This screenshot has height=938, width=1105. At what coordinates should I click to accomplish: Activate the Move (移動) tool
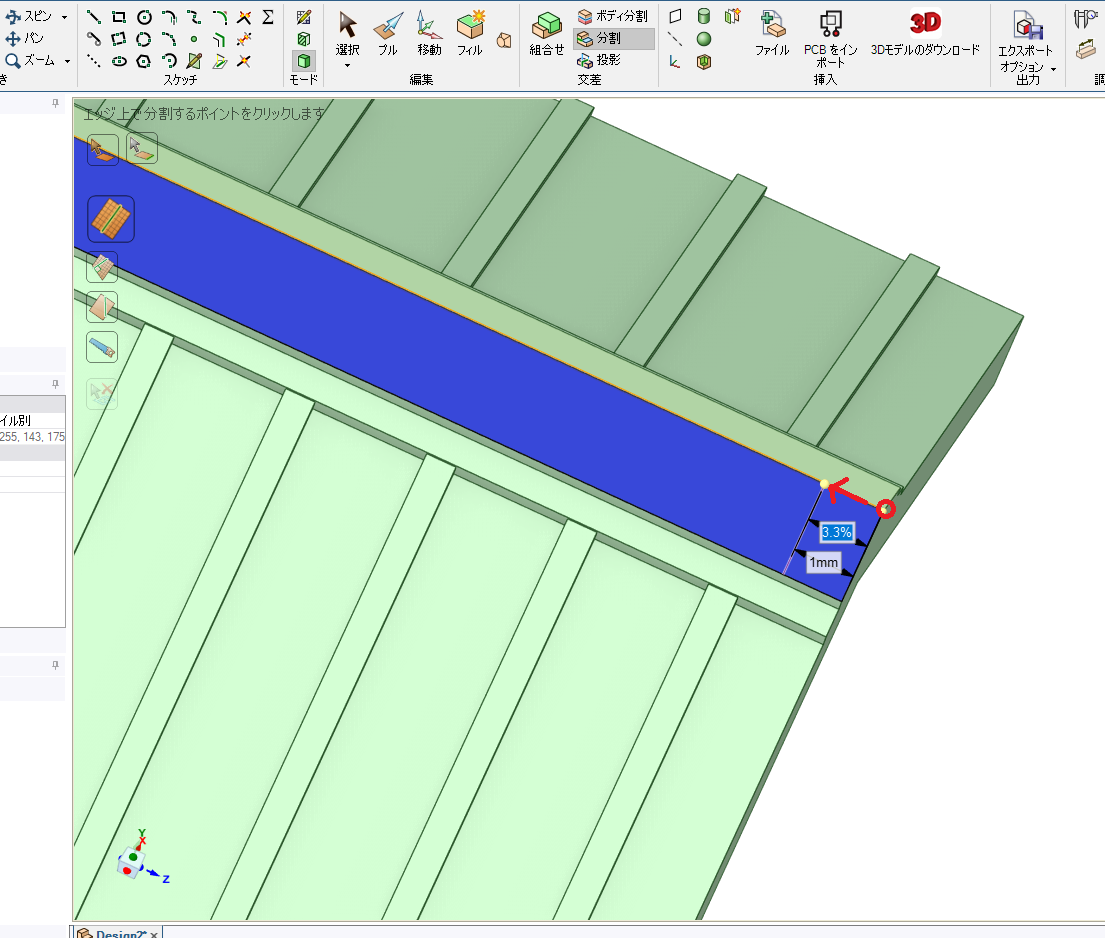[429, 33]
